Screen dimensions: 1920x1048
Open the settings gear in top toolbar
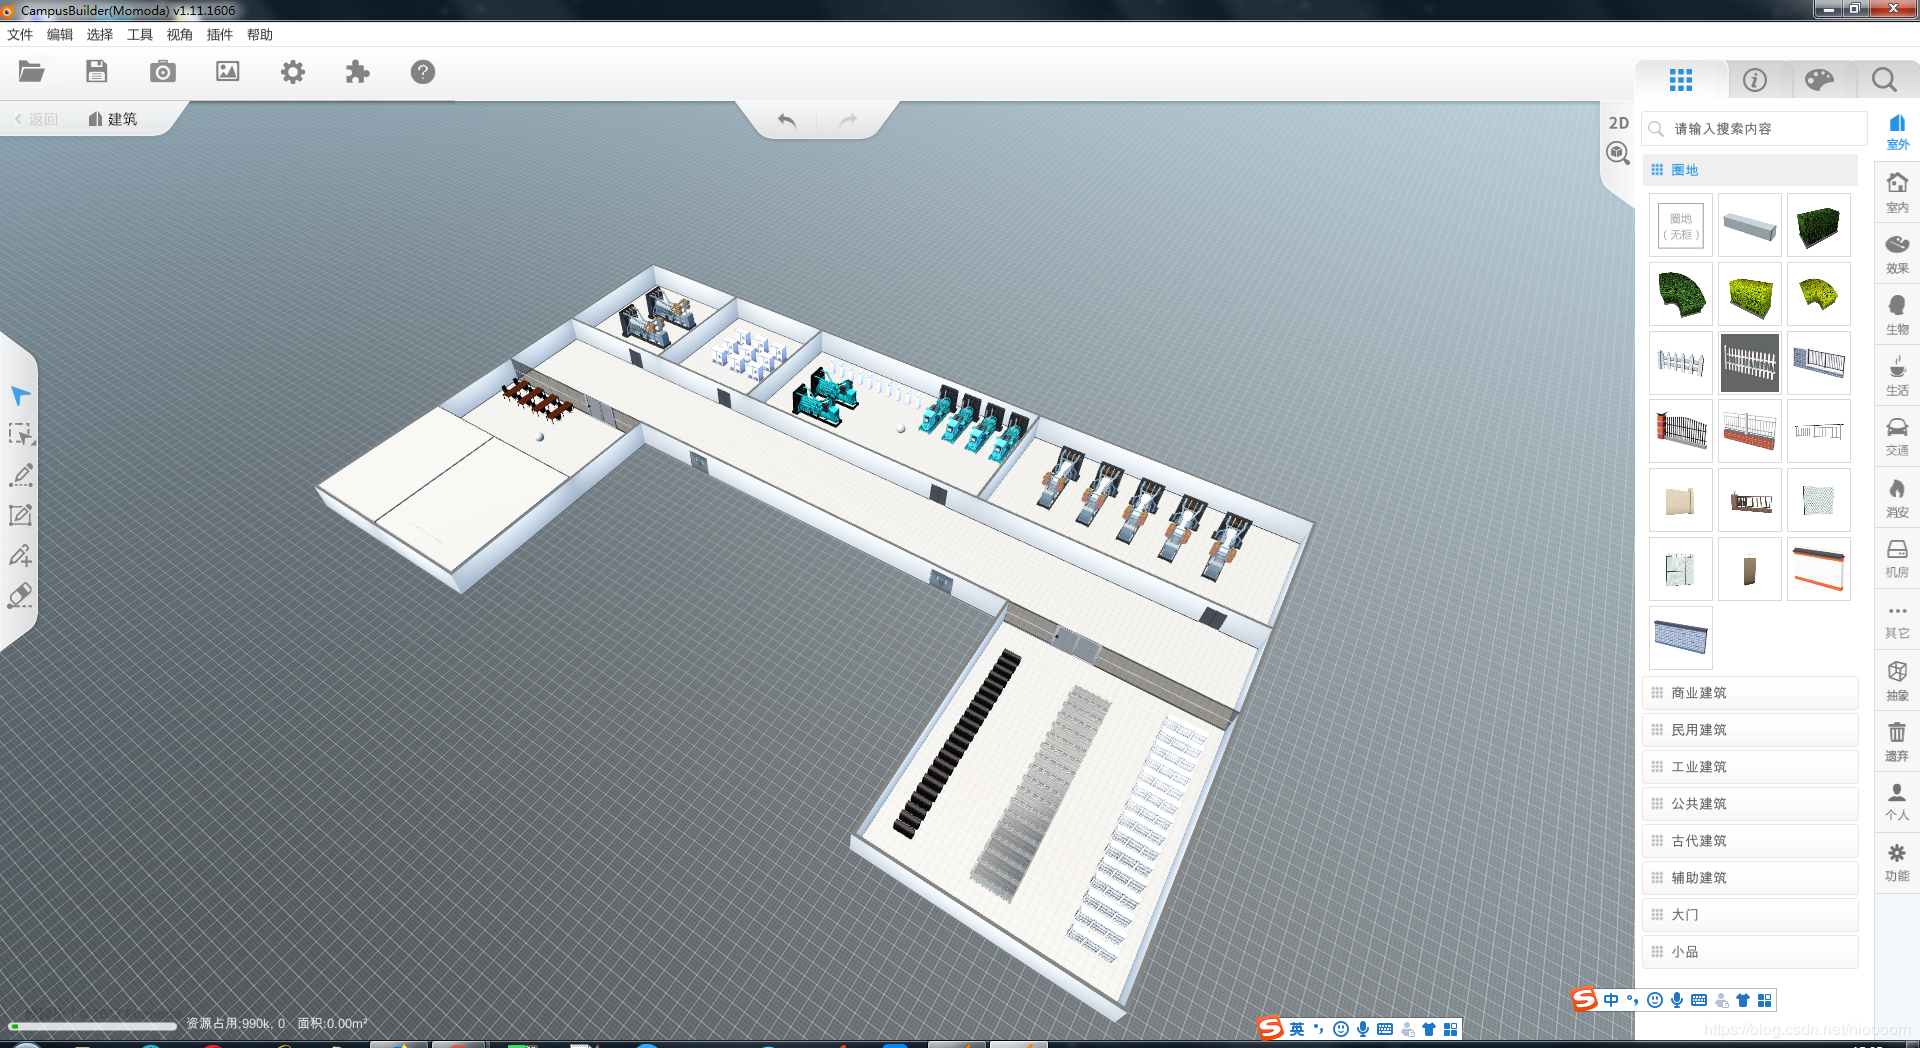coord(292,71)
